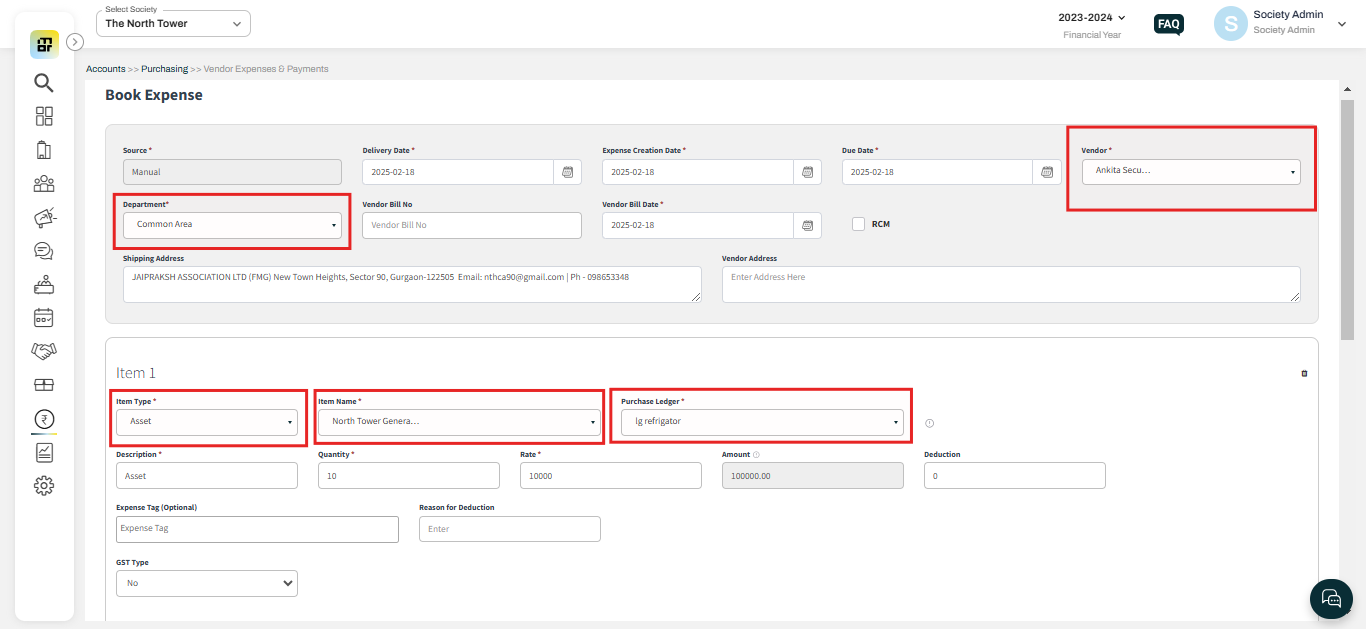Viewport: 1366px width, 629px height.
Task: Click Accounts in the breadcrumb
Action: tap(105, 69)
